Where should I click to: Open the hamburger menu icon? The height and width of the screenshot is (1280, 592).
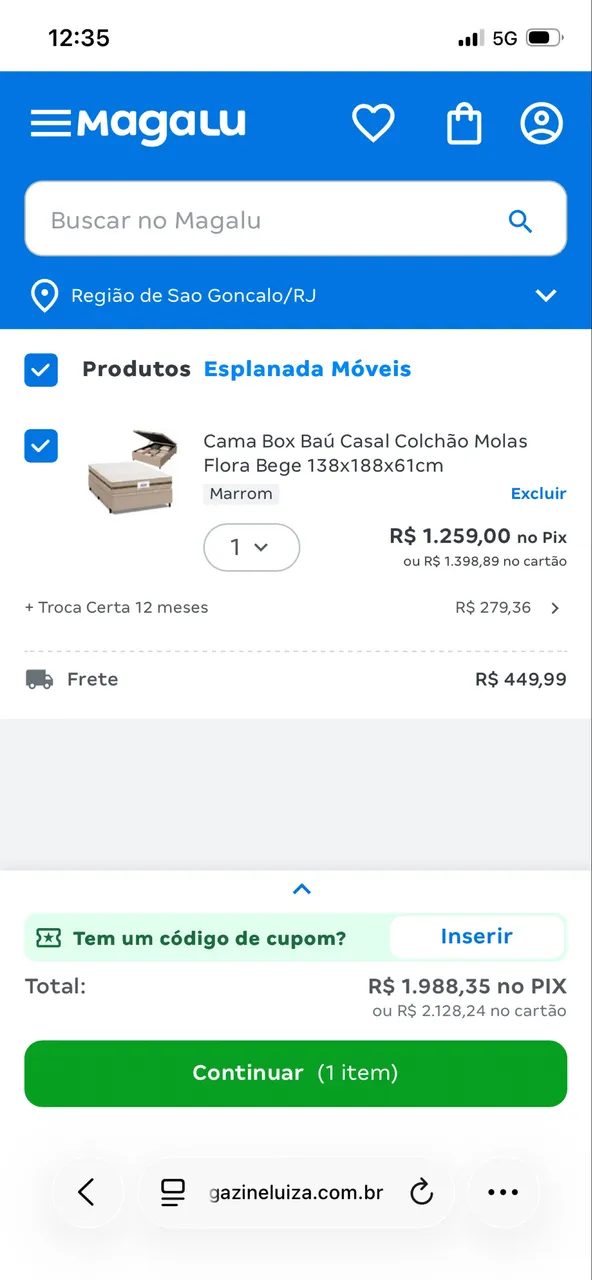[x=50, y=124]
